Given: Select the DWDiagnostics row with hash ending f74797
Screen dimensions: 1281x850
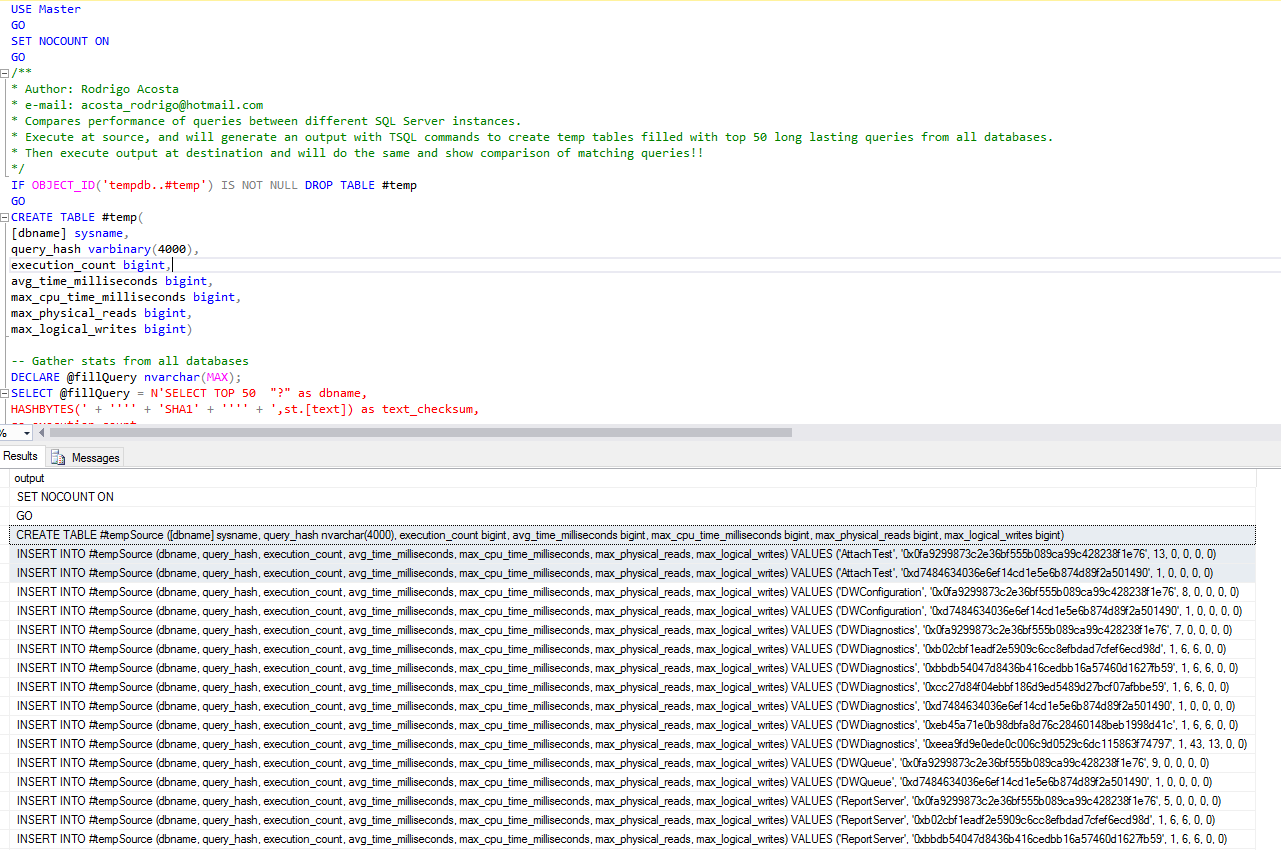Looking at the screenshot, I should tap(632, 744).
